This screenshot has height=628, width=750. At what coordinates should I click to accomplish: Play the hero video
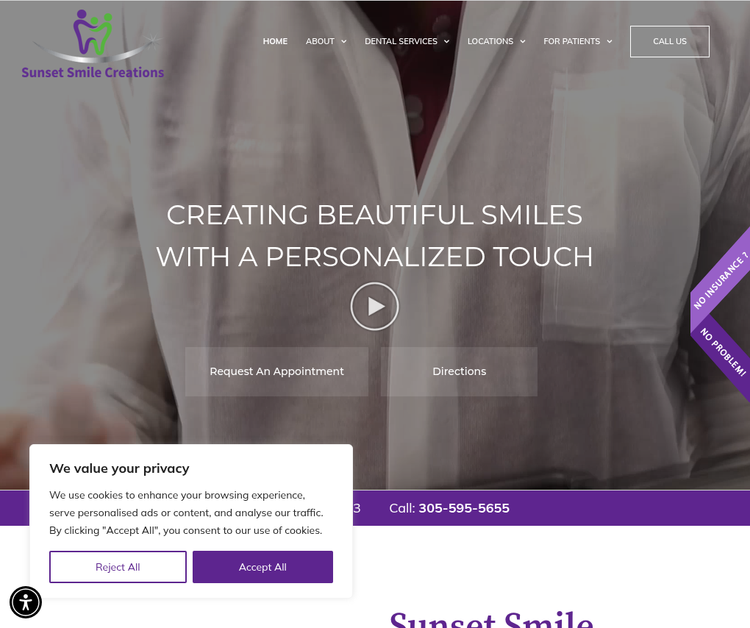pos(375,306)
